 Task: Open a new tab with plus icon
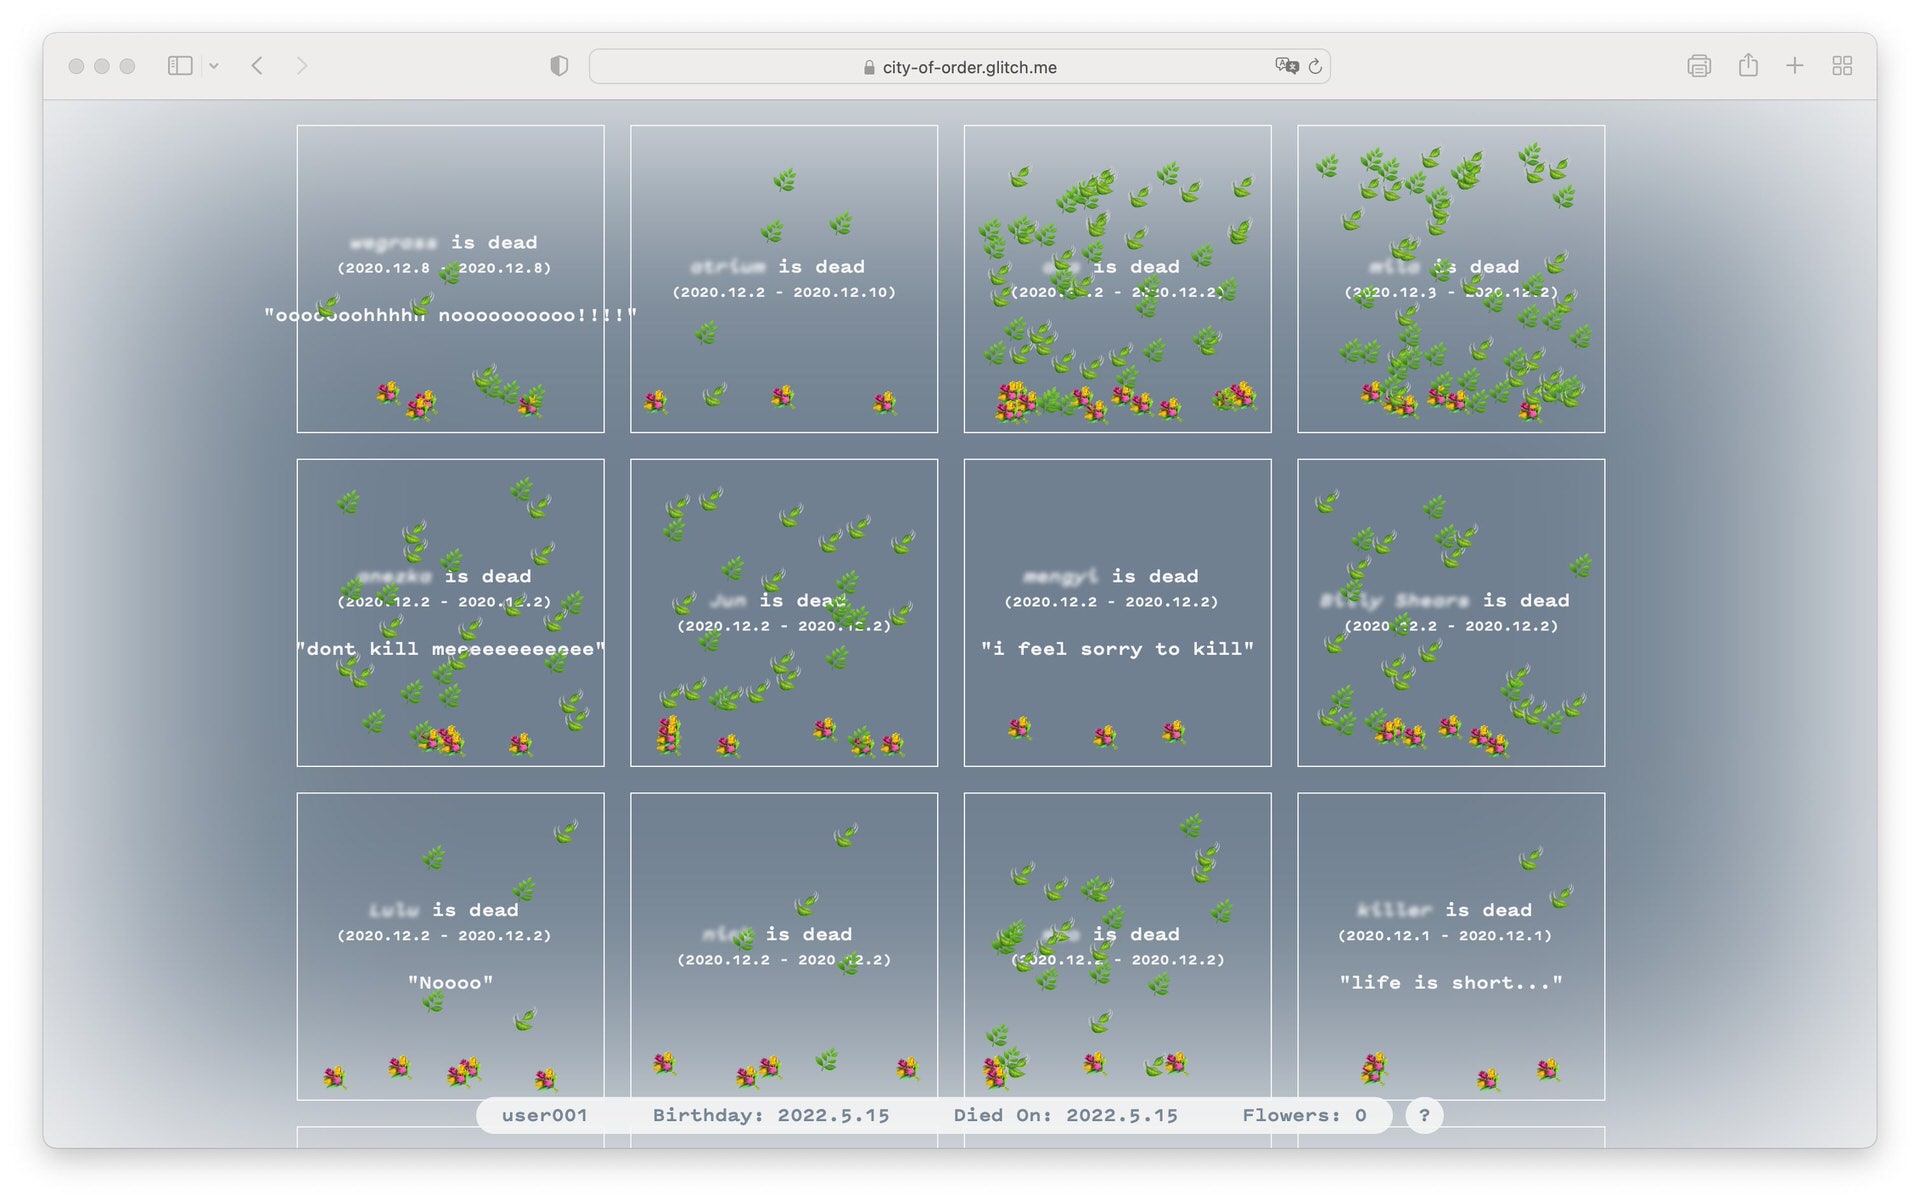click(x=1795, y=66)
